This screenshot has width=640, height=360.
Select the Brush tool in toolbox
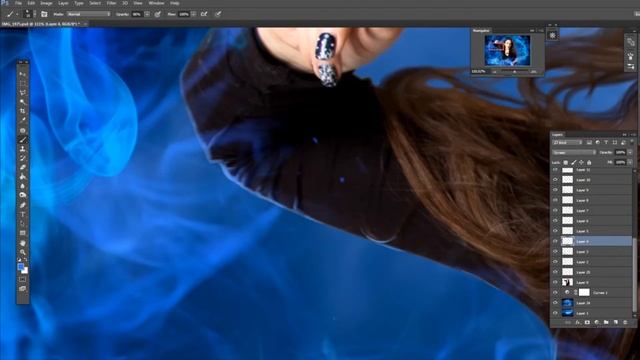pos(22,140)
